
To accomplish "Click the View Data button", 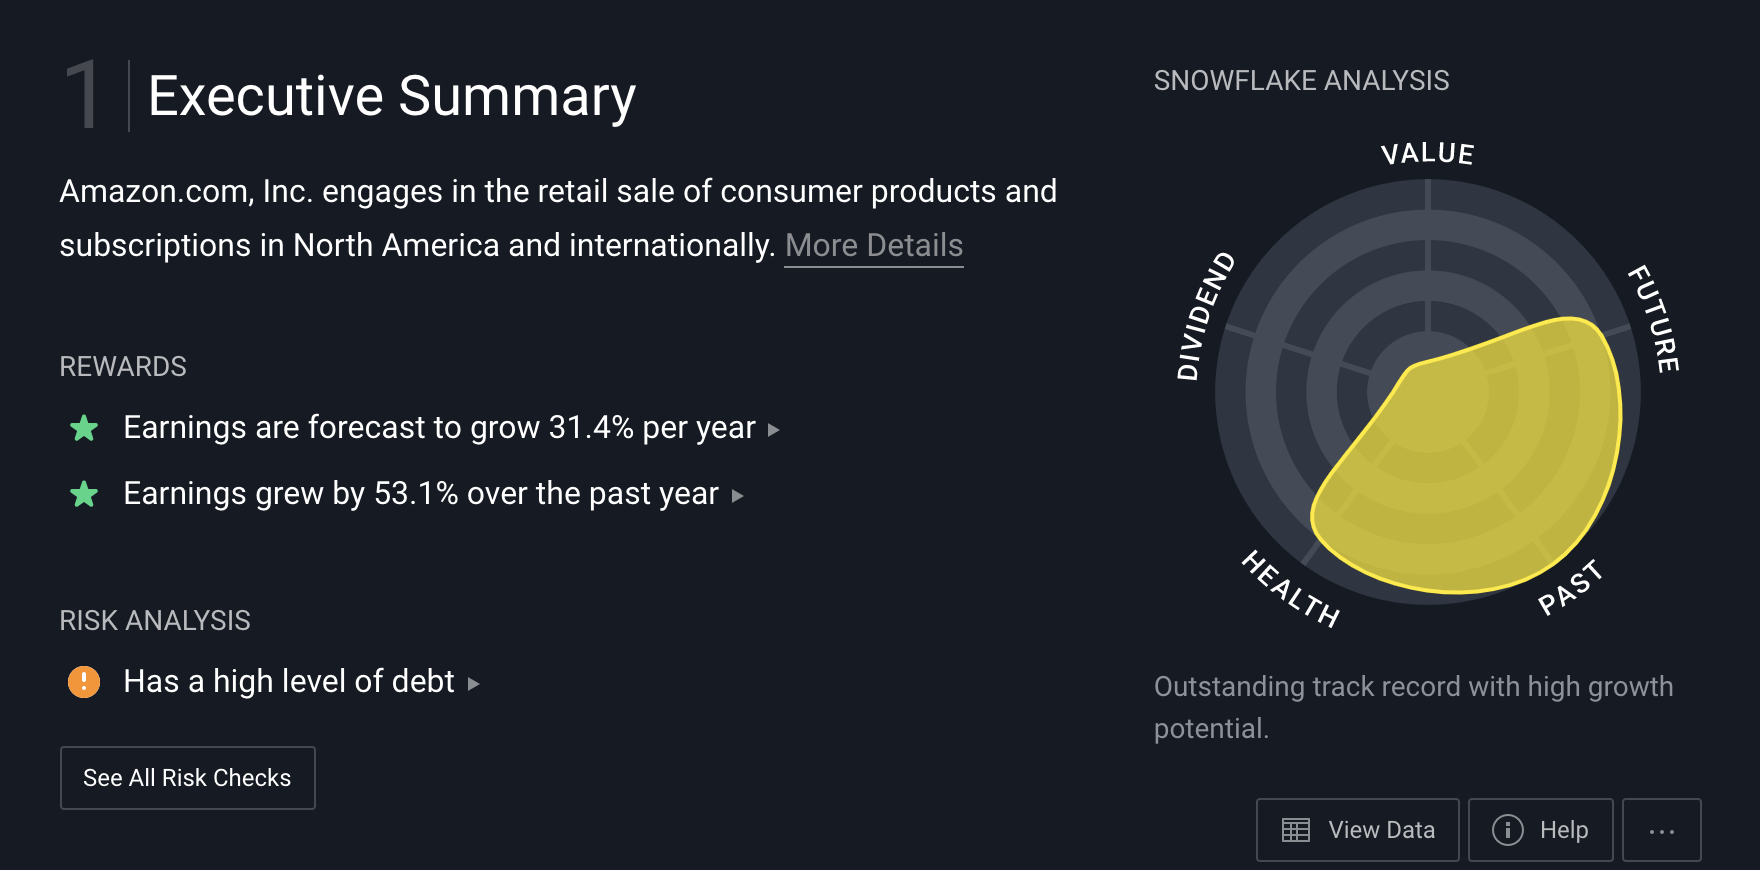I will tap(1358, 830).
